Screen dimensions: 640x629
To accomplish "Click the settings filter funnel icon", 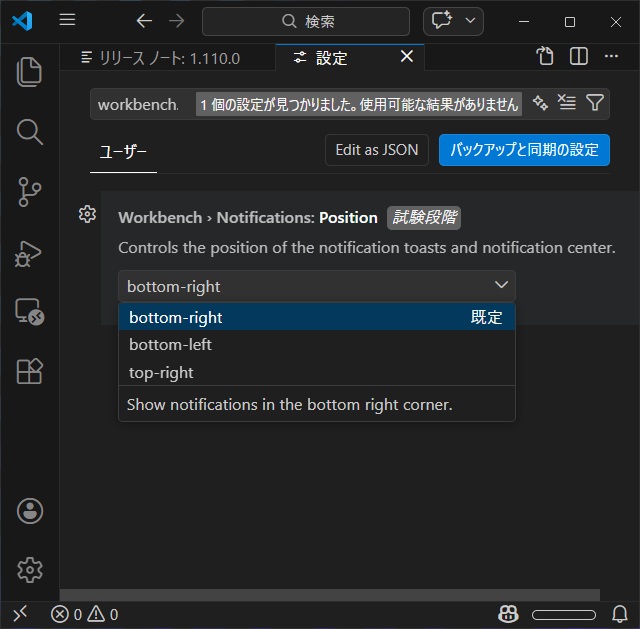I will (x=595, y=103).
